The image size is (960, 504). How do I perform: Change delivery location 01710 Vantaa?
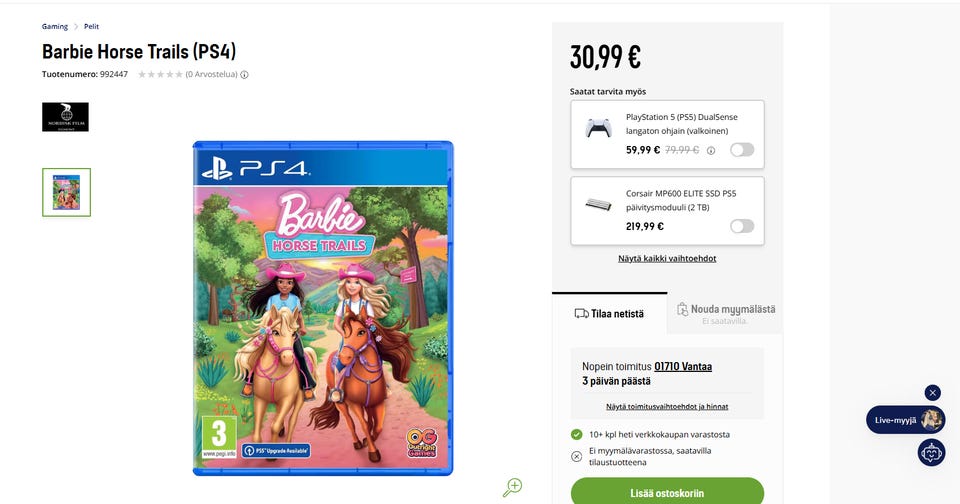[x=683, y=367]
